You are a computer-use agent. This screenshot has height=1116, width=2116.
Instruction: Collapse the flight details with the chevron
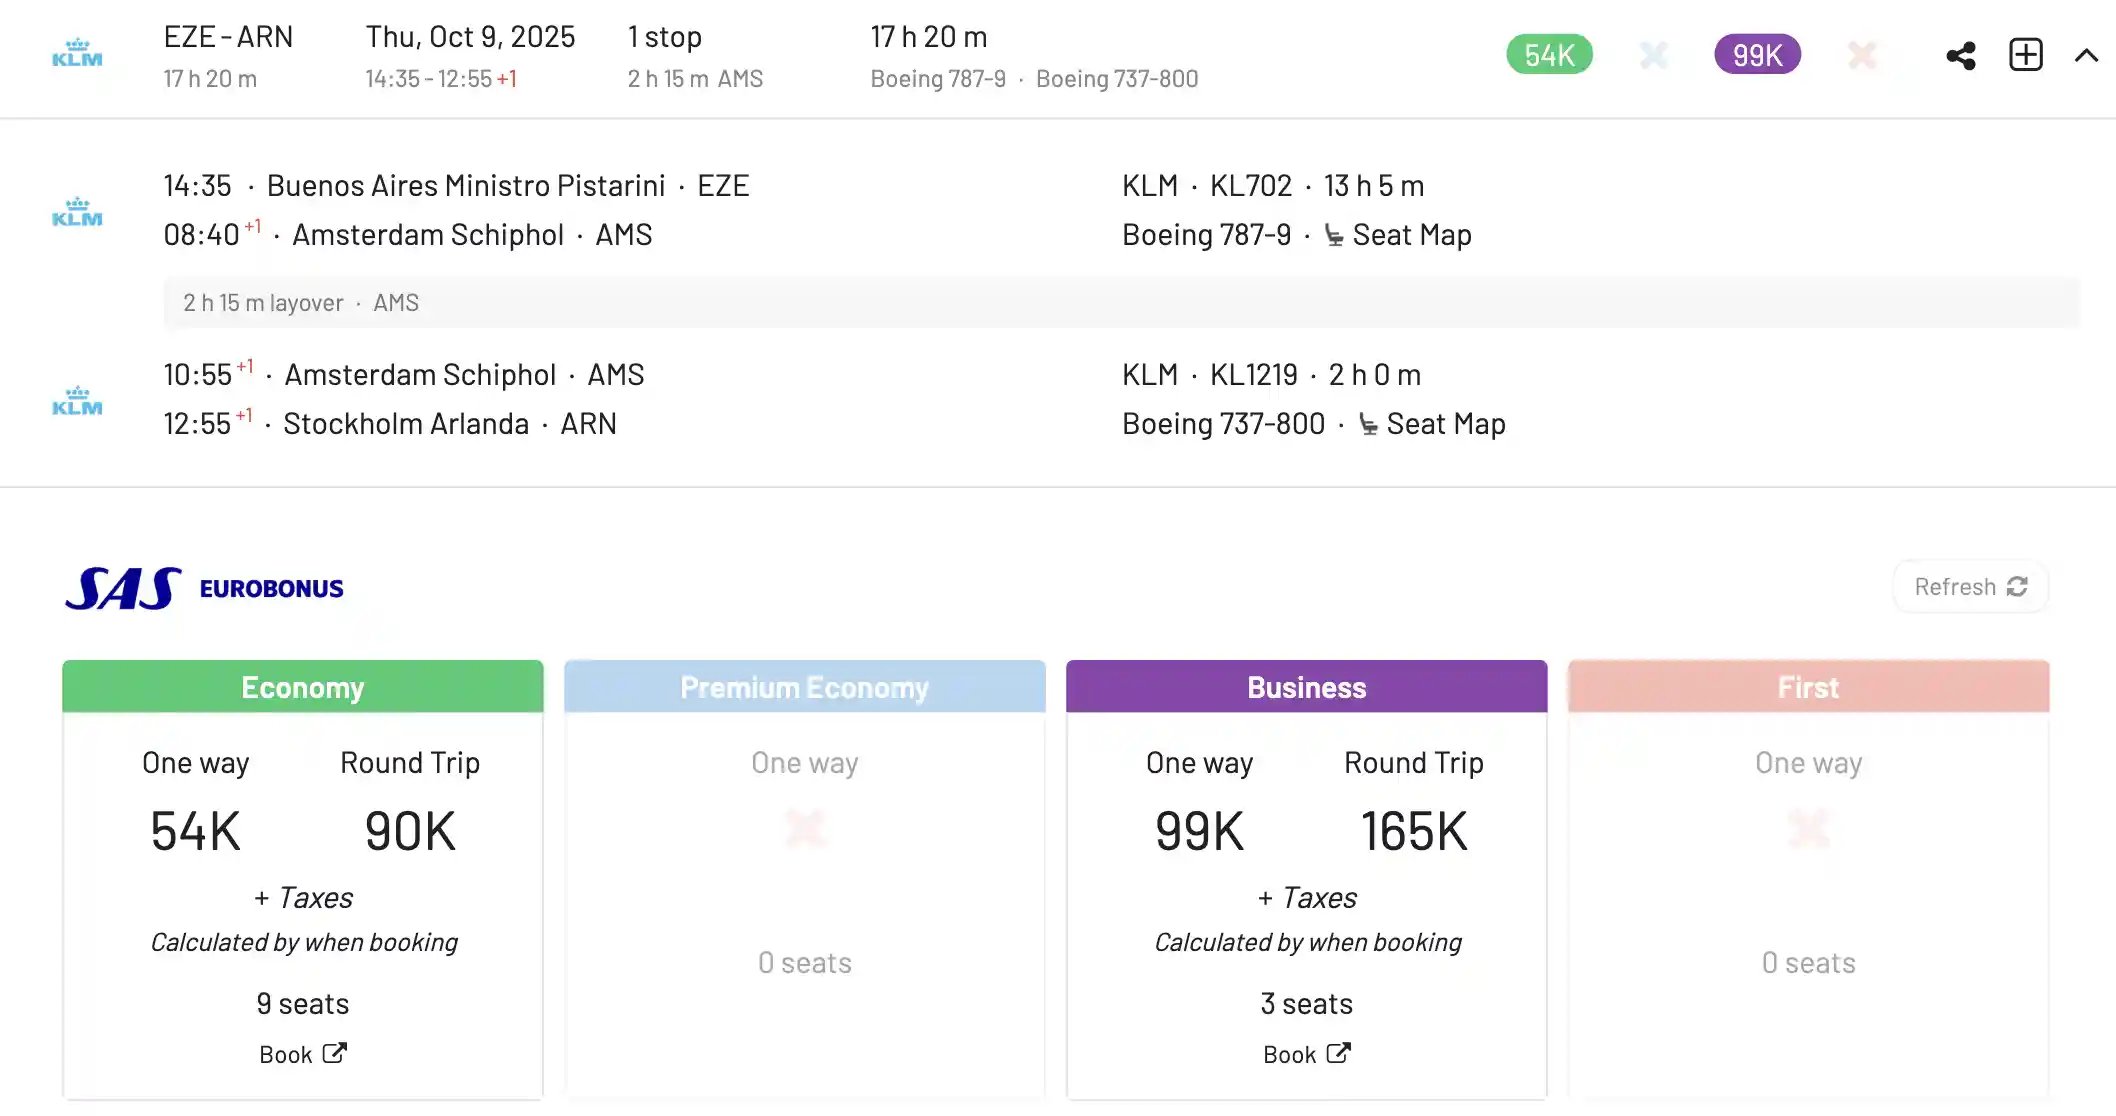point(2086,56)
